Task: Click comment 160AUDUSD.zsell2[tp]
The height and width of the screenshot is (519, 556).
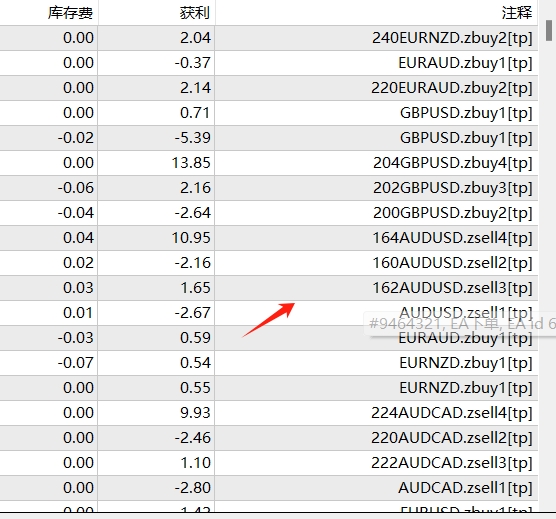Action: click(452, 263)
